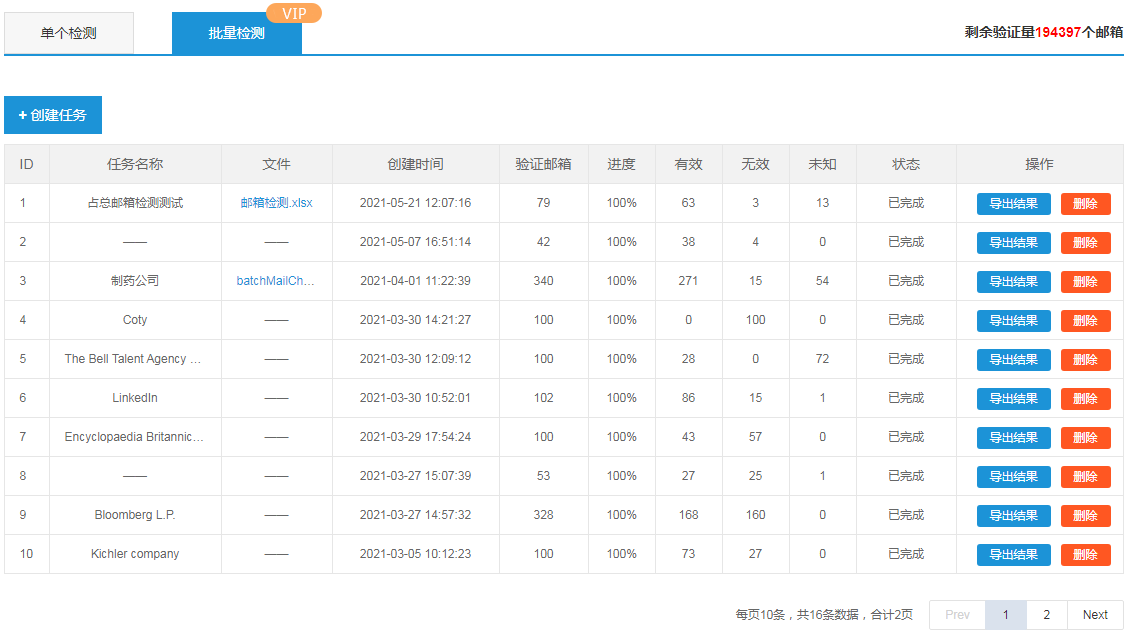1125x635 pixels.
Task: Click task name 占总邮箱检测测试
Action: (x=135, y=203)
